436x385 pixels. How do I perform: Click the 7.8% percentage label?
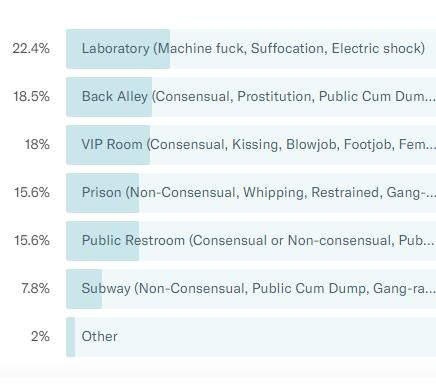[35, 289]
